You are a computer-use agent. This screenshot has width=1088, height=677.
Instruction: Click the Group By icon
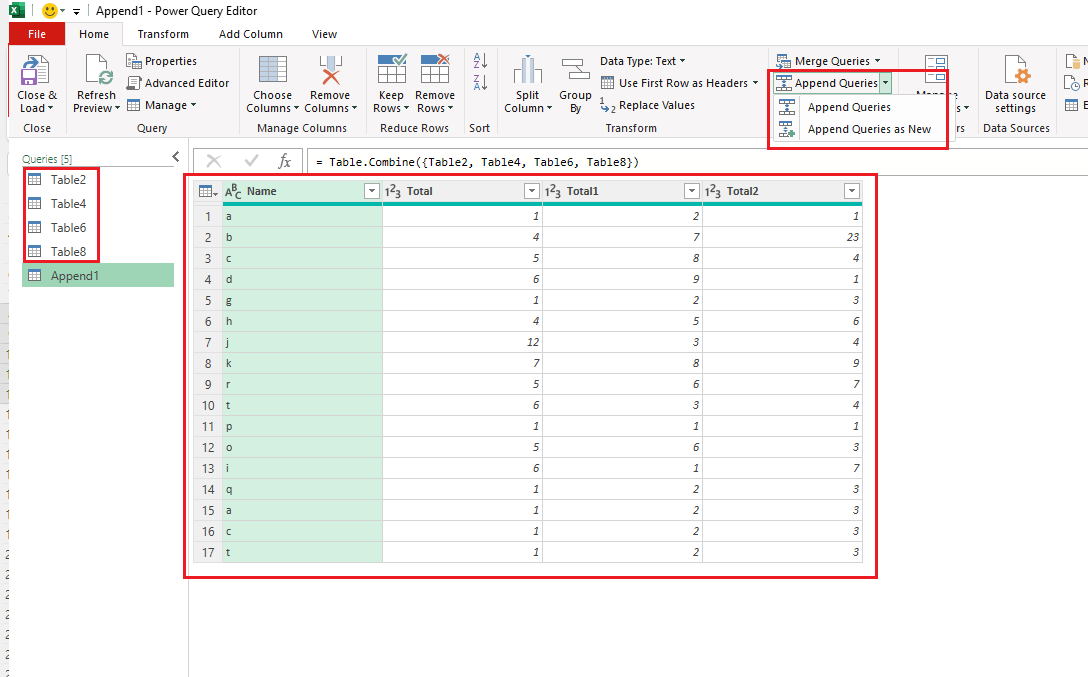[575, 70]
